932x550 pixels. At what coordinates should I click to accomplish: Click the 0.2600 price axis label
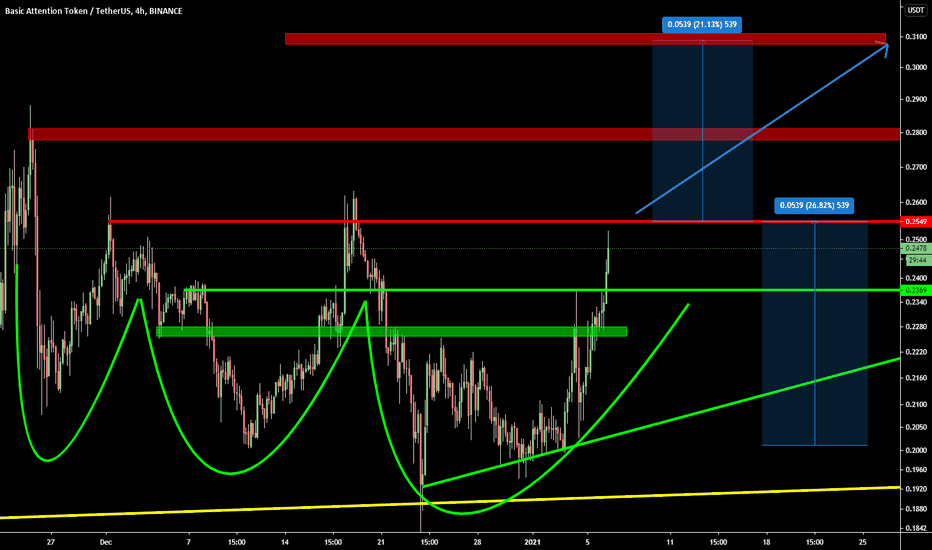click(x=916, y=203)
